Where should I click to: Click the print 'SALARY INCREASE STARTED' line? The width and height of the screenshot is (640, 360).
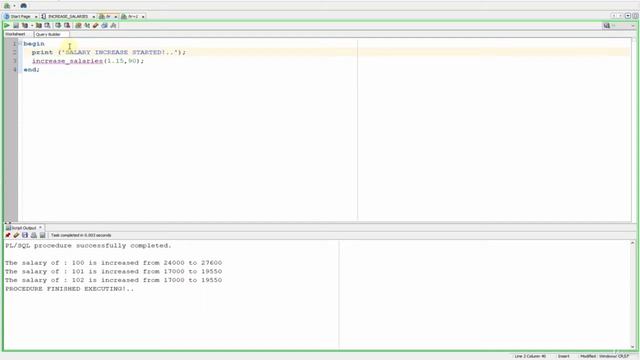click(x=109, y=52)
